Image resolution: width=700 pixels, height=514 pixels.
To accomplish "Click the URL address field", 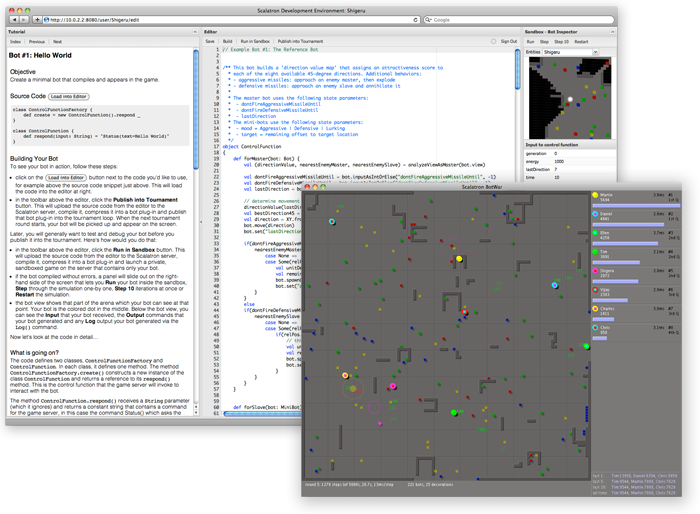I will tap(231, 20).
